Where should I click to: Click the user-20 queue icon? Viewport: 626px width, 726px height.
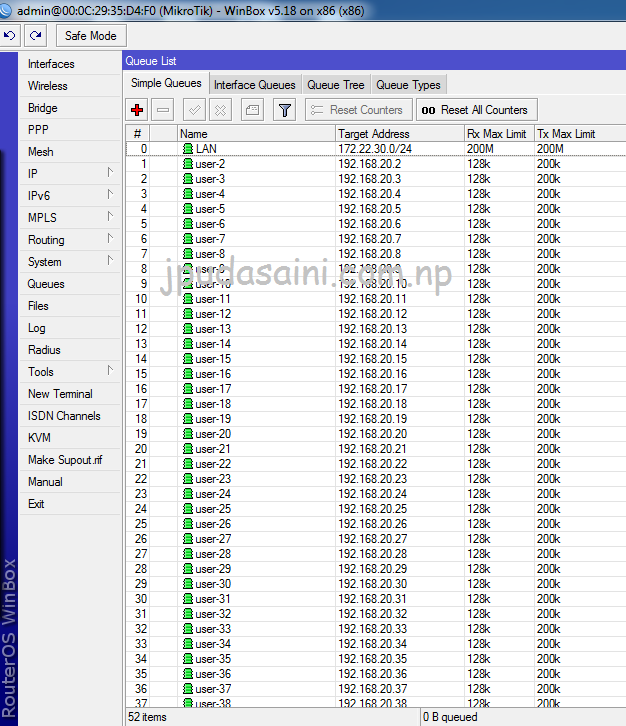(x=188, y=434)
